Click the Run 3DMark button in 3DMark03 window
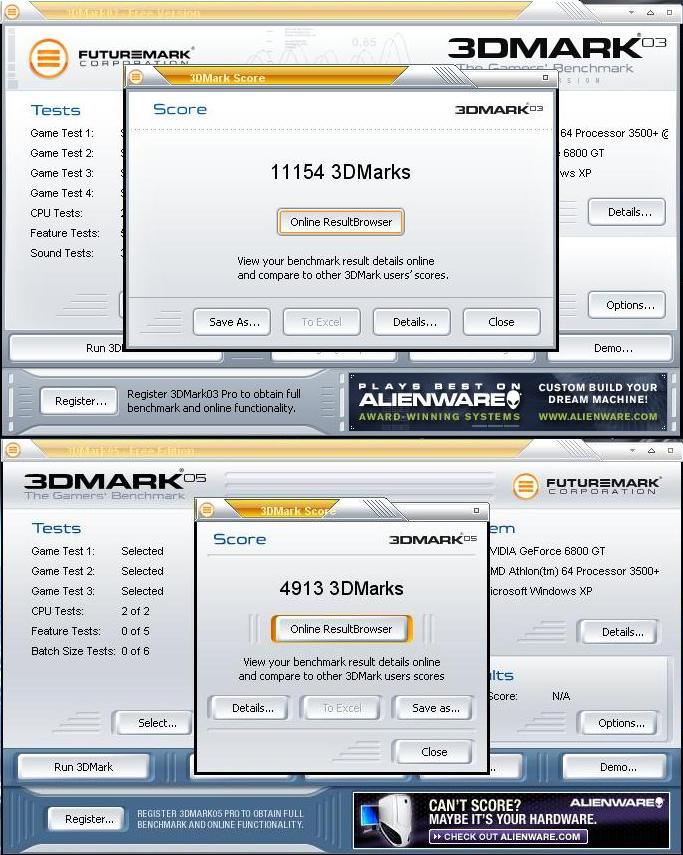 coord(68,348)
